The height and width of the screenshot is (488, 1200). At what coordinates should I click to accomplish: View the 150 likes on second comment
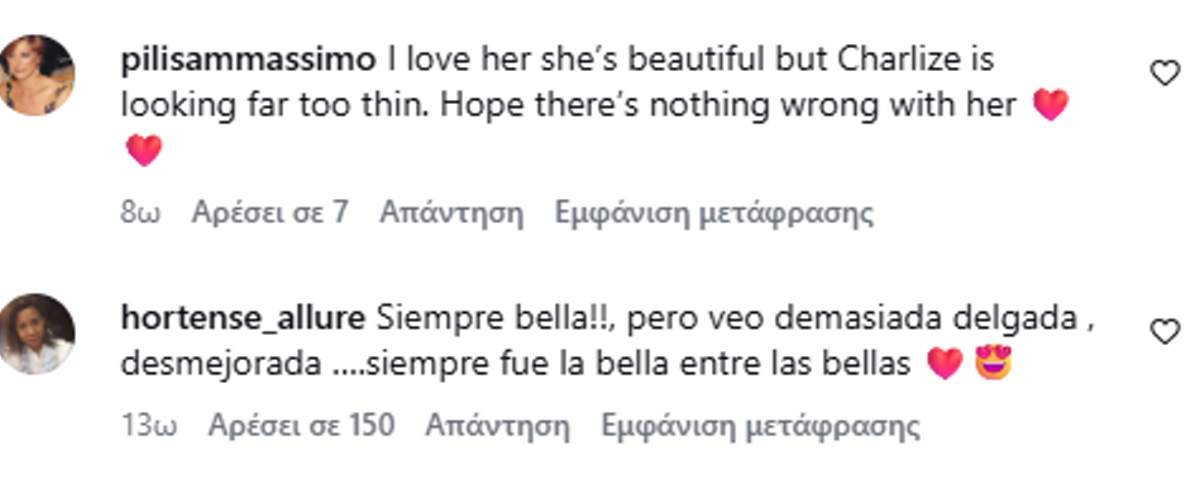point(301,426)
